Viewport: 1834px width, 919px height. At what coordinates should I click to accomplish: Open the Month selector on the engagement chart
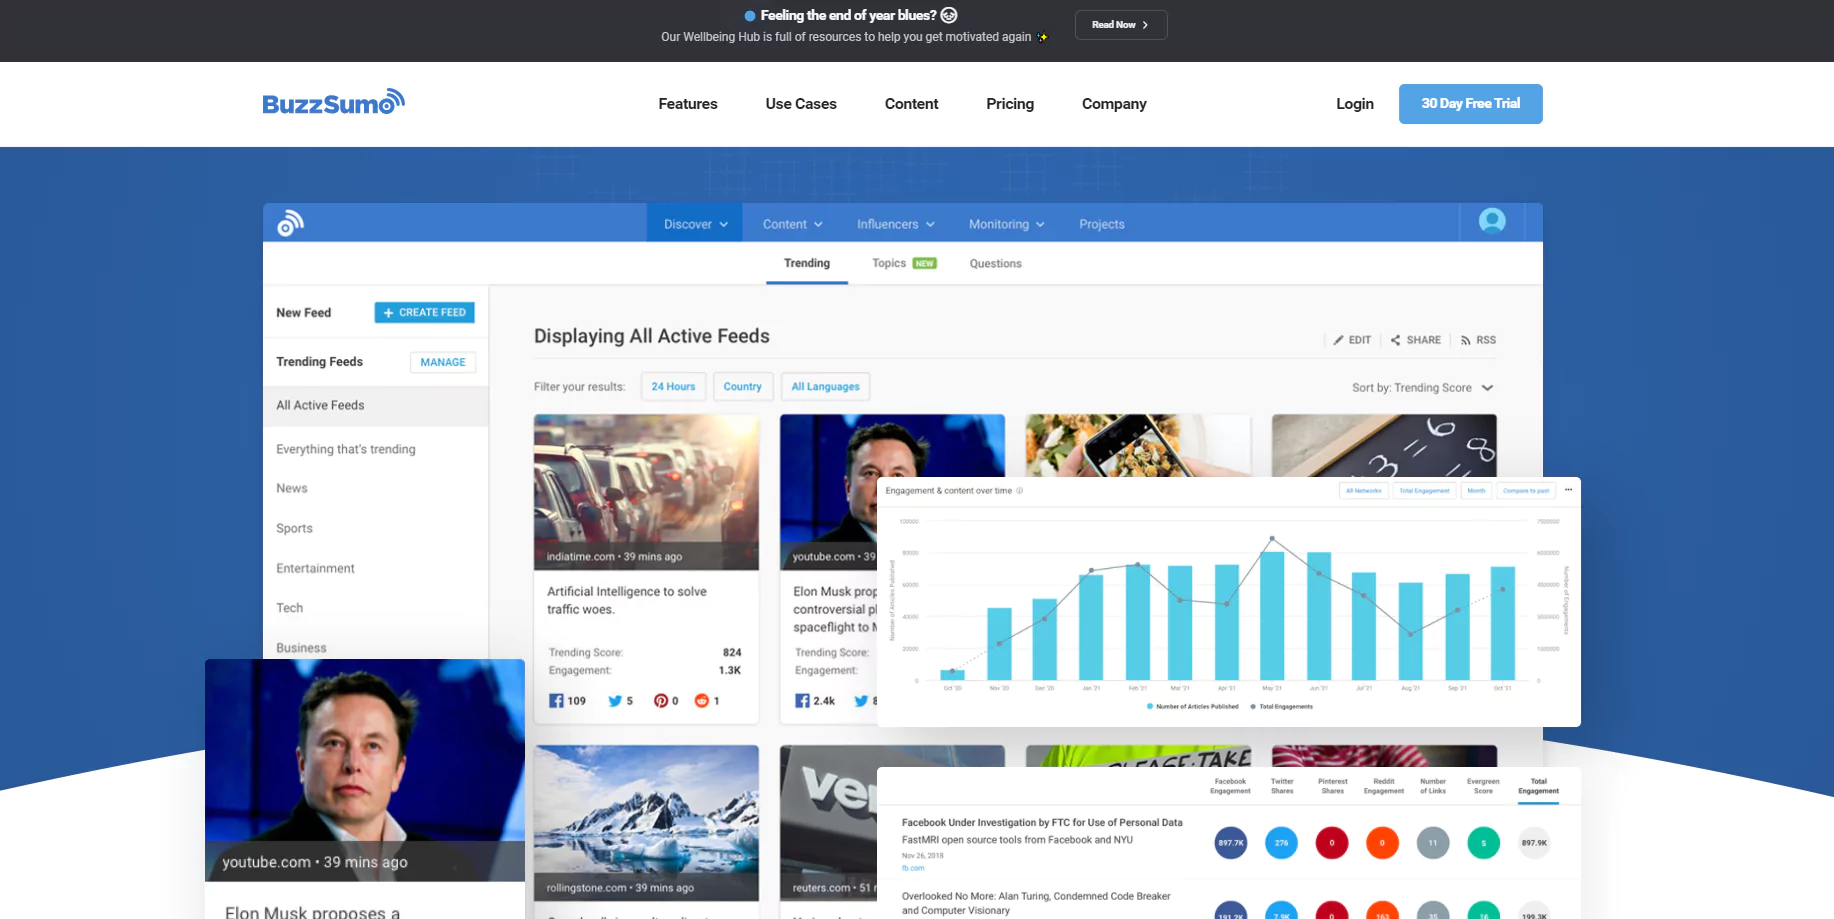click(x=1476, y=491)
